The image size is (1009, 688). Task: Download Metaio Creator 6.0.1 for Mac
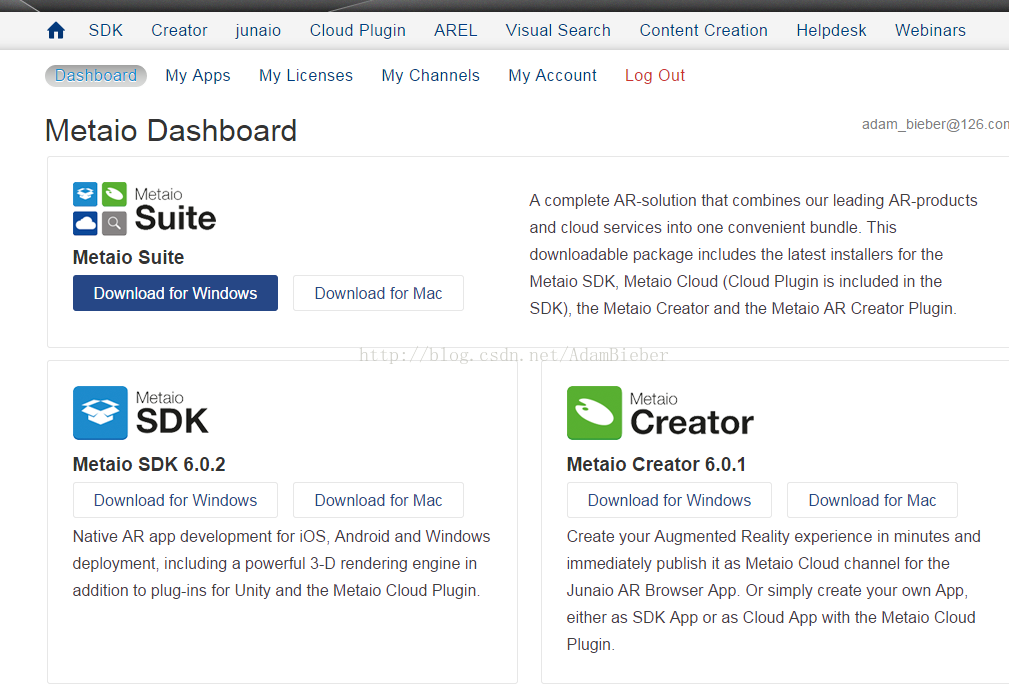(873, 500)
